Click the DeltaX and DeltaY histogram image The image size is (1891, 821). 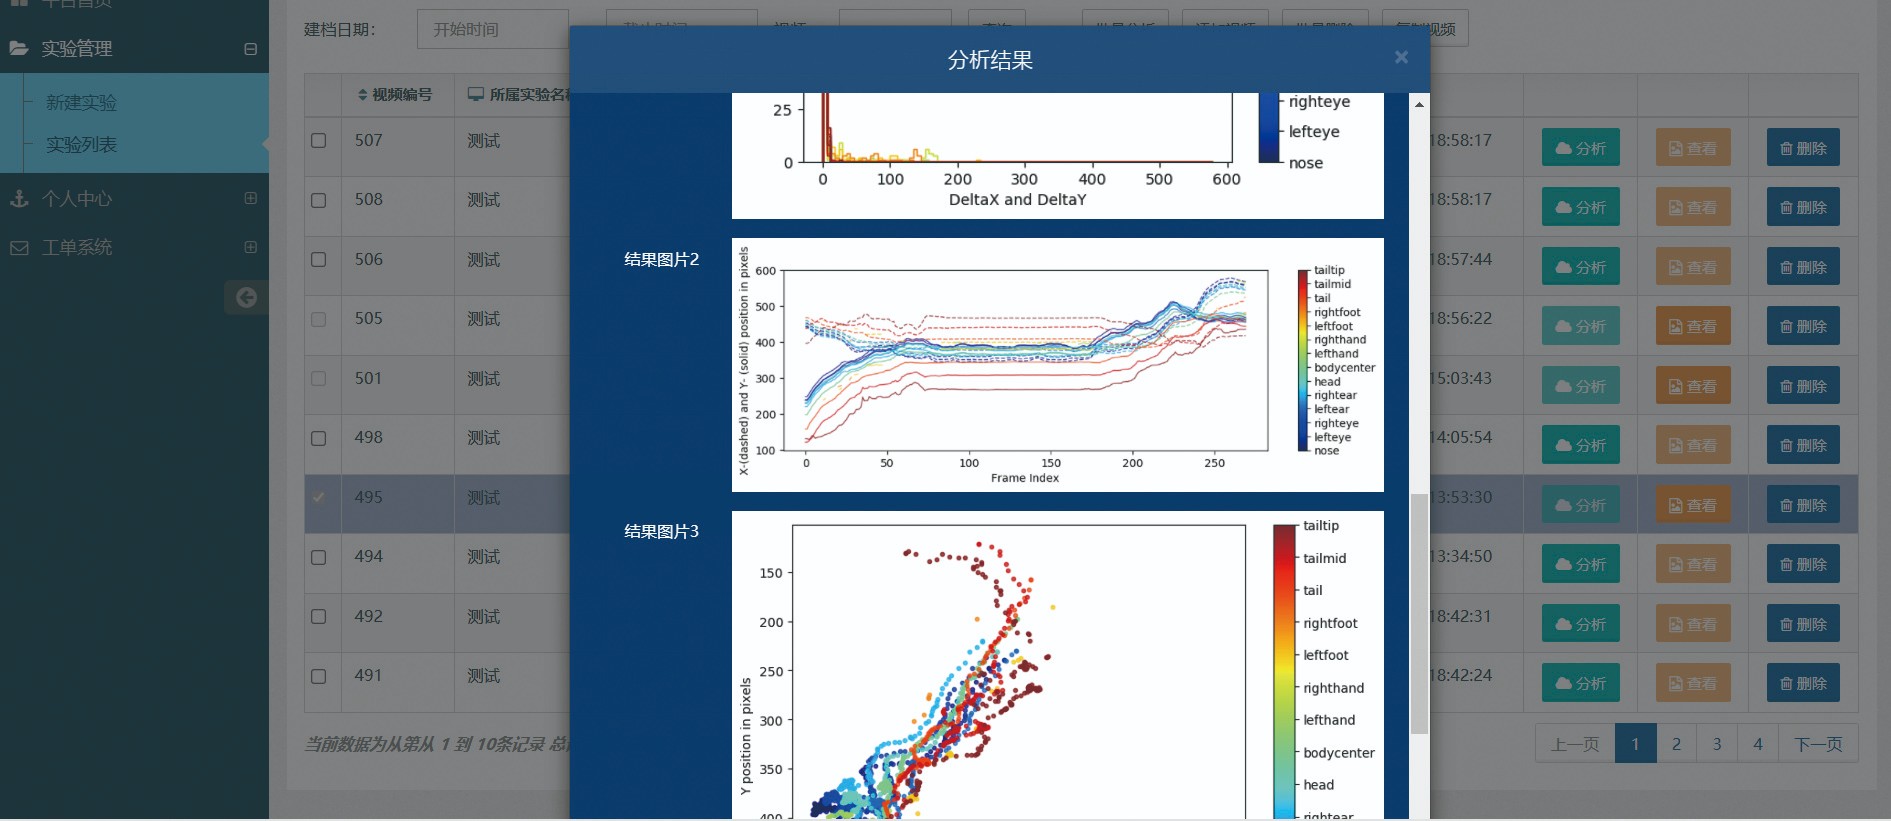1058,156
